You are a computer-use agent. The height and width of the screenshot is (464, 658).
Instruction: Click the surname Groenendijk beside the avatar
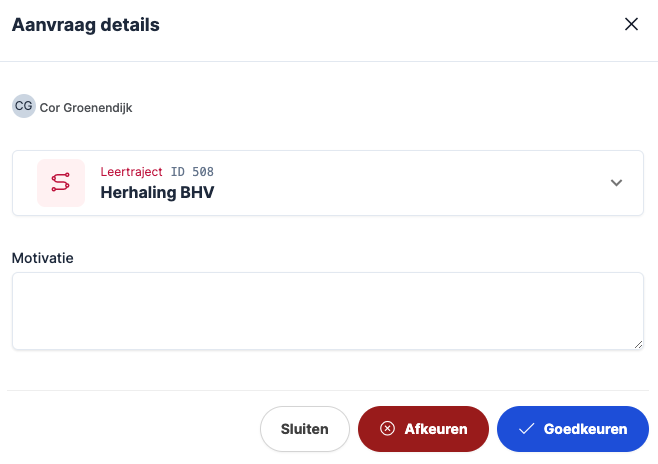click(x=98, y=108)
